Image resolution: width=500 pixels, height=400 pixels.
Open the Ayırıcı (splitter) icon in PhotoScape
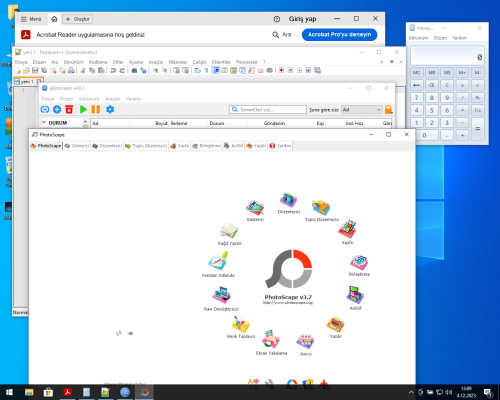click(305, 342)
